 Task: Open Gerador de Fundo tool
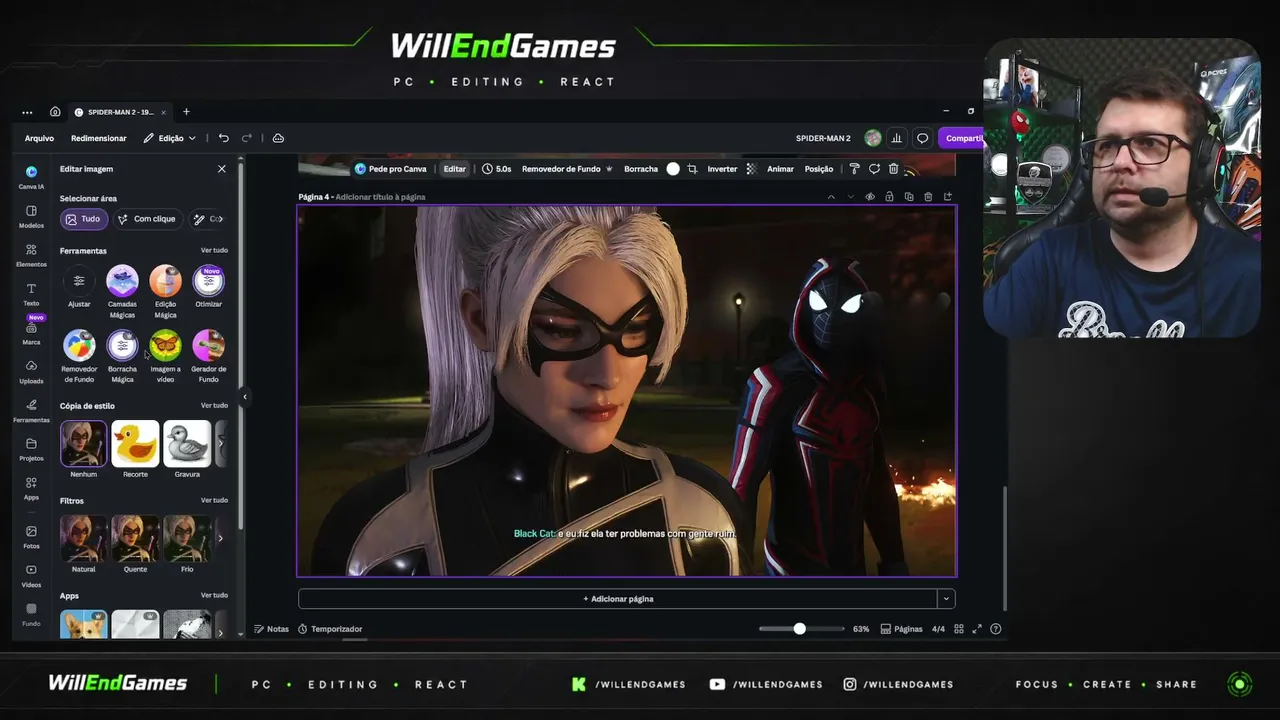click(208, 357)
